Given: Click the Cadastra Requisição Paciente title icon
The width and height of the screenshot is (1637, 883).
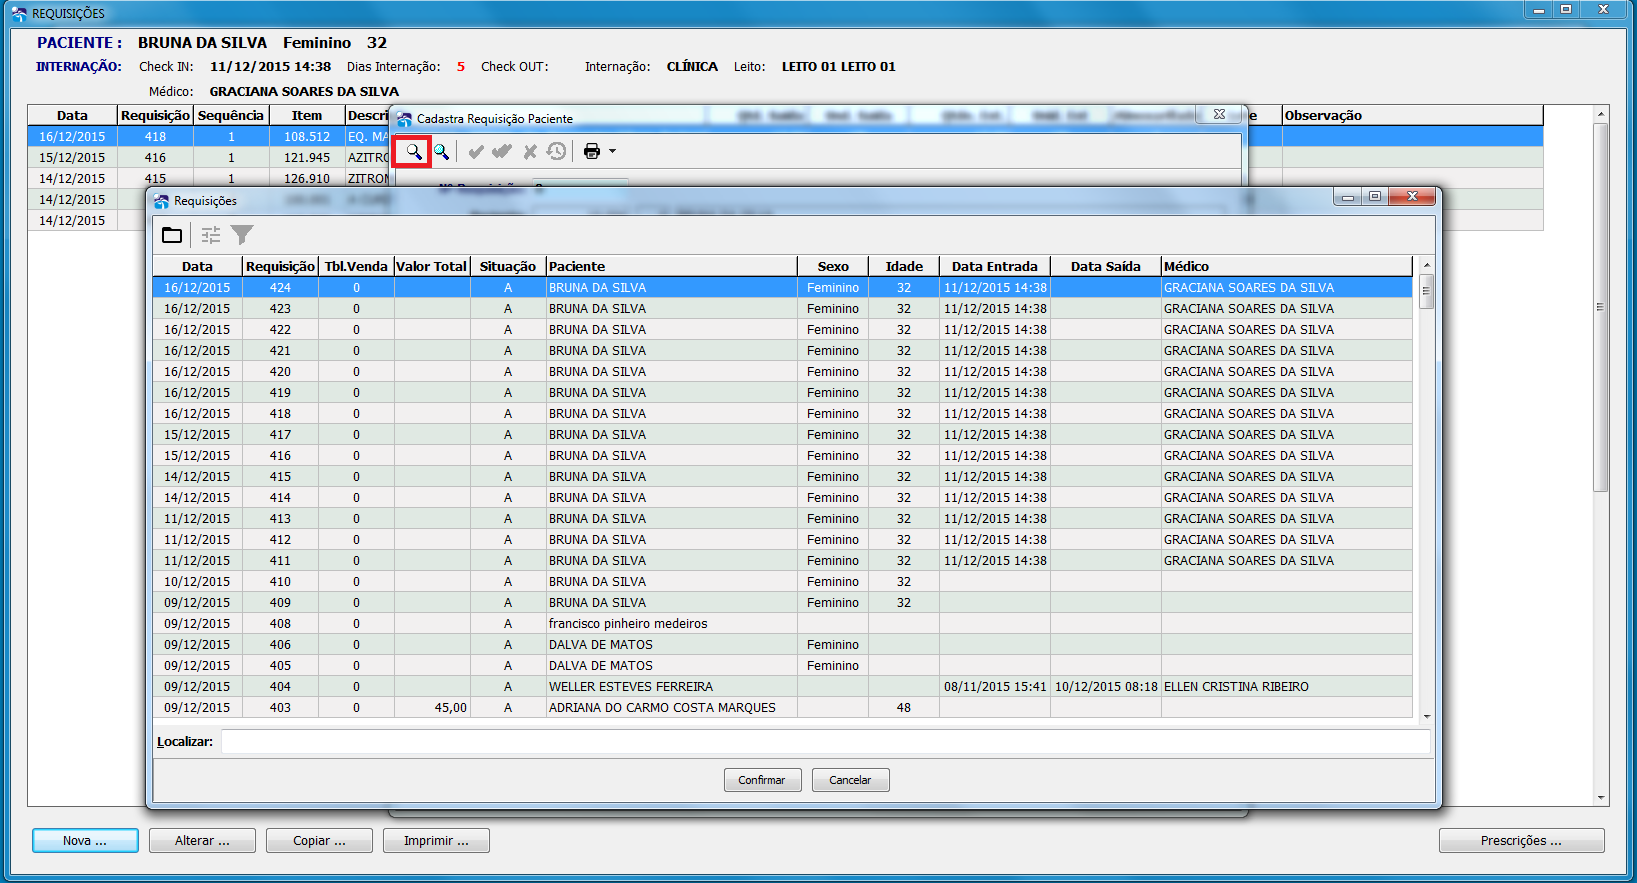Looking at the screenshot, I should pos(404,119).
